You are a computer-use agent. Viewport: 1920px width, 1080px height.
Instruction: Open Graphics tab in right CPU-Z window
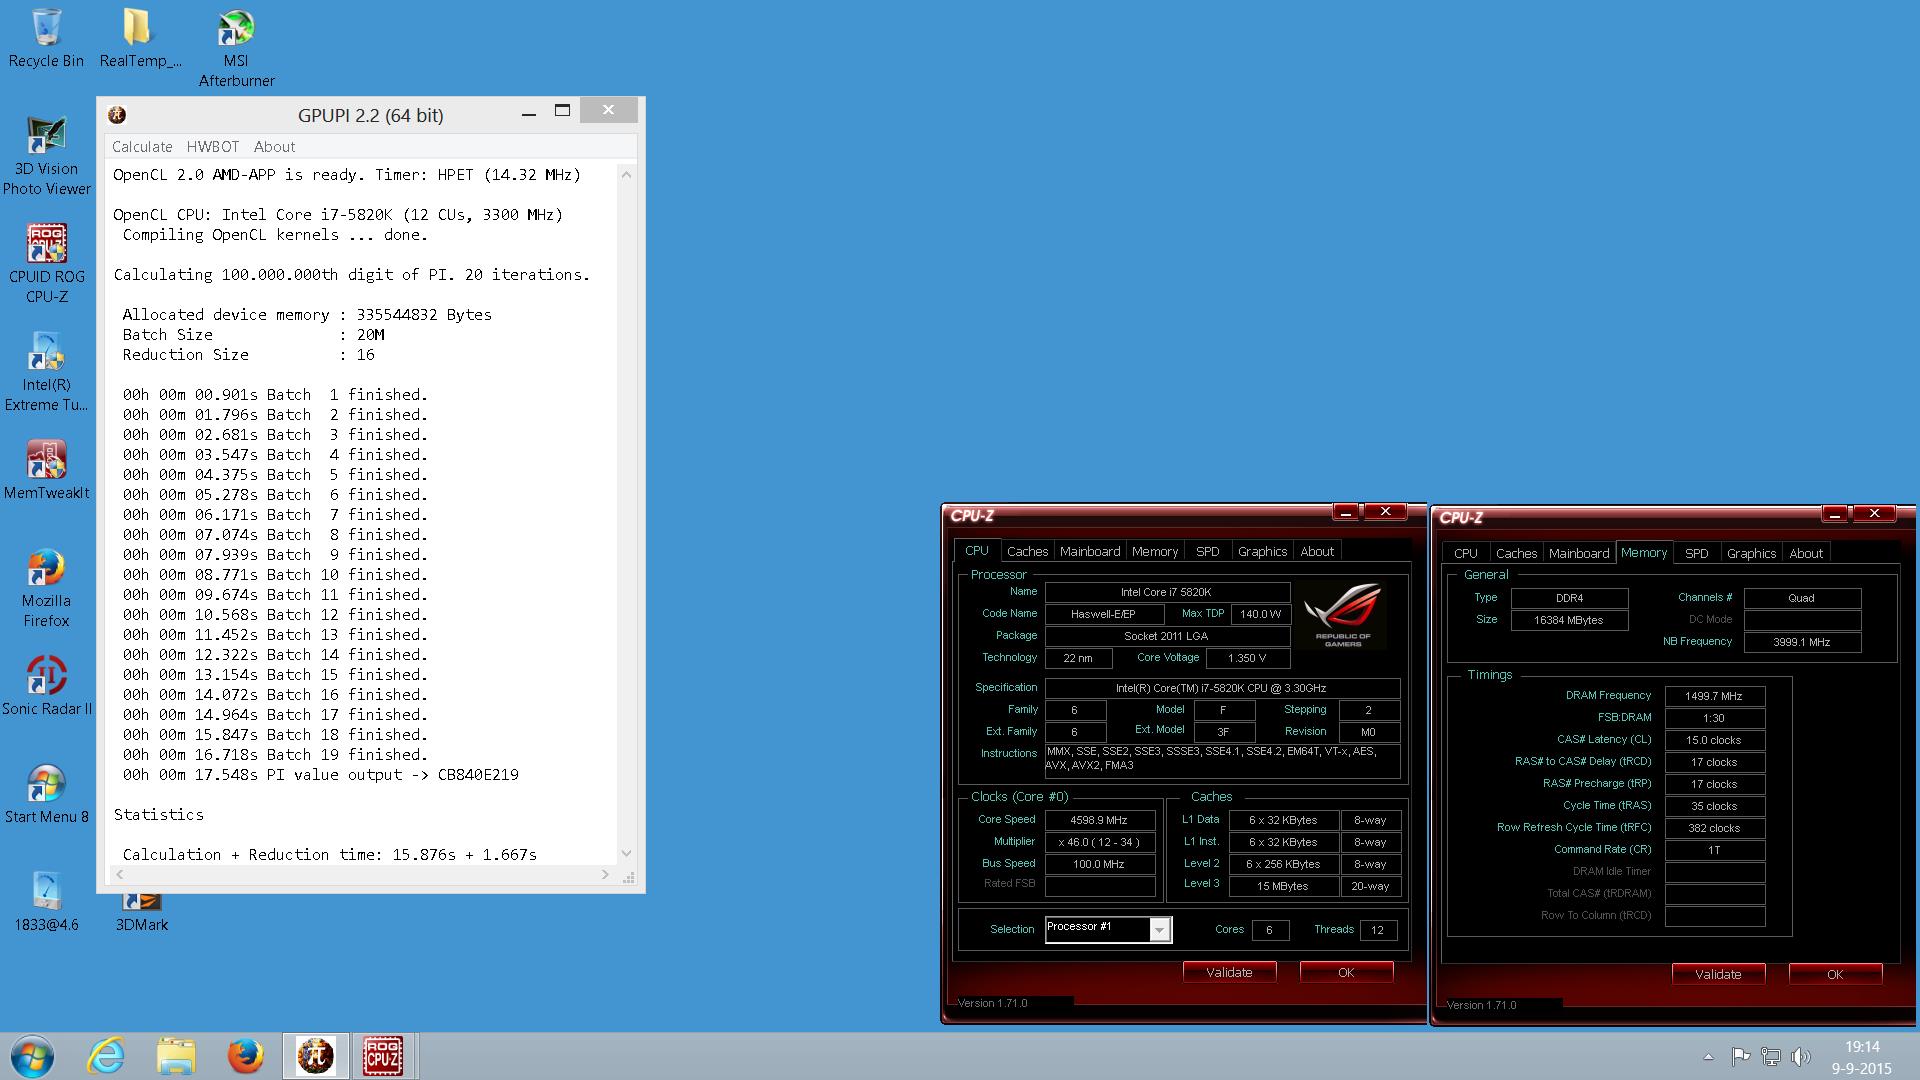1751,553
